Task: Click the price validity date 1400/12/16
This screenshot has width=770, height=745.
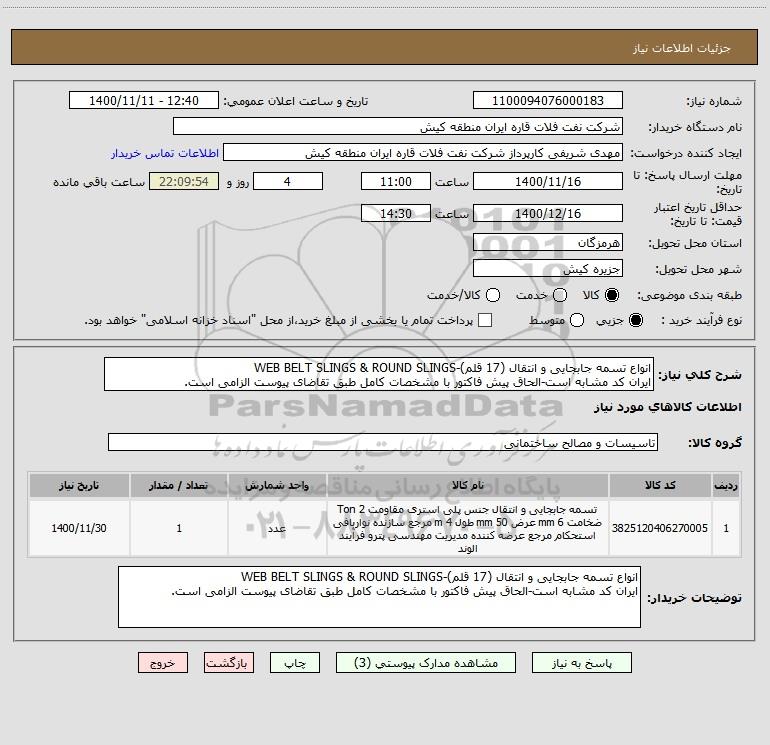Action: pos(548,213)
